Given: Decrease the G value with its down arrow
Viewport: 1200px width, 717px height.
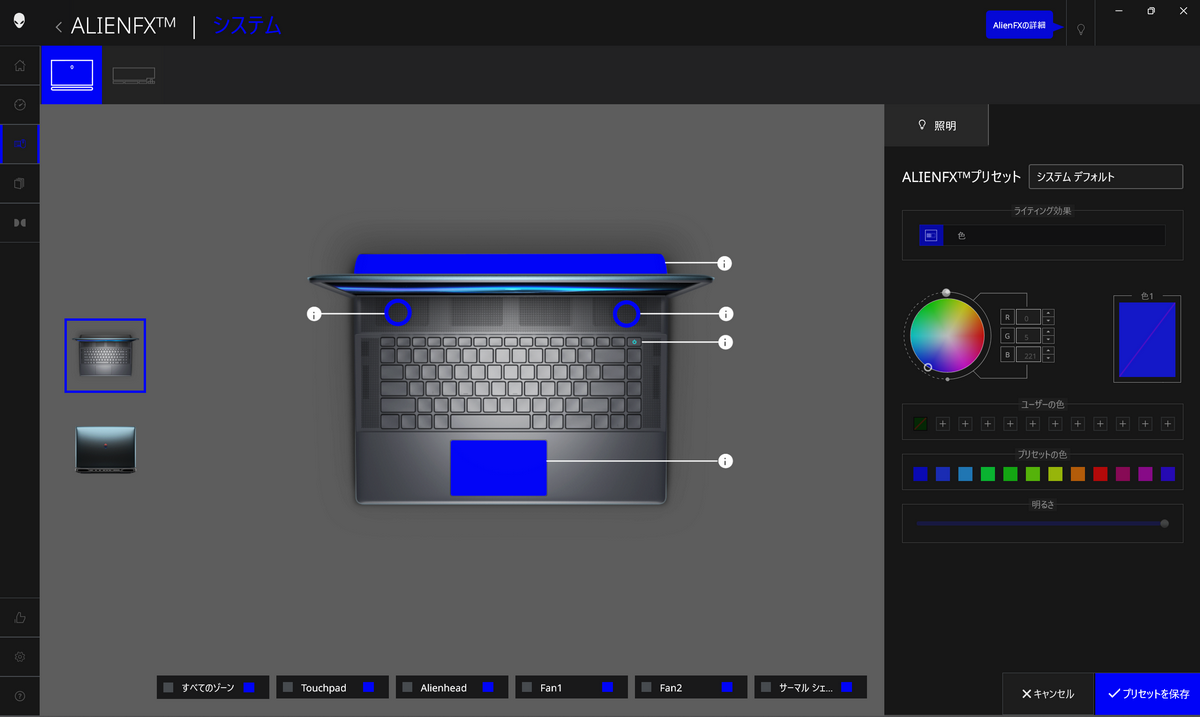Looking at the screenshot, I should (1048, 340).
